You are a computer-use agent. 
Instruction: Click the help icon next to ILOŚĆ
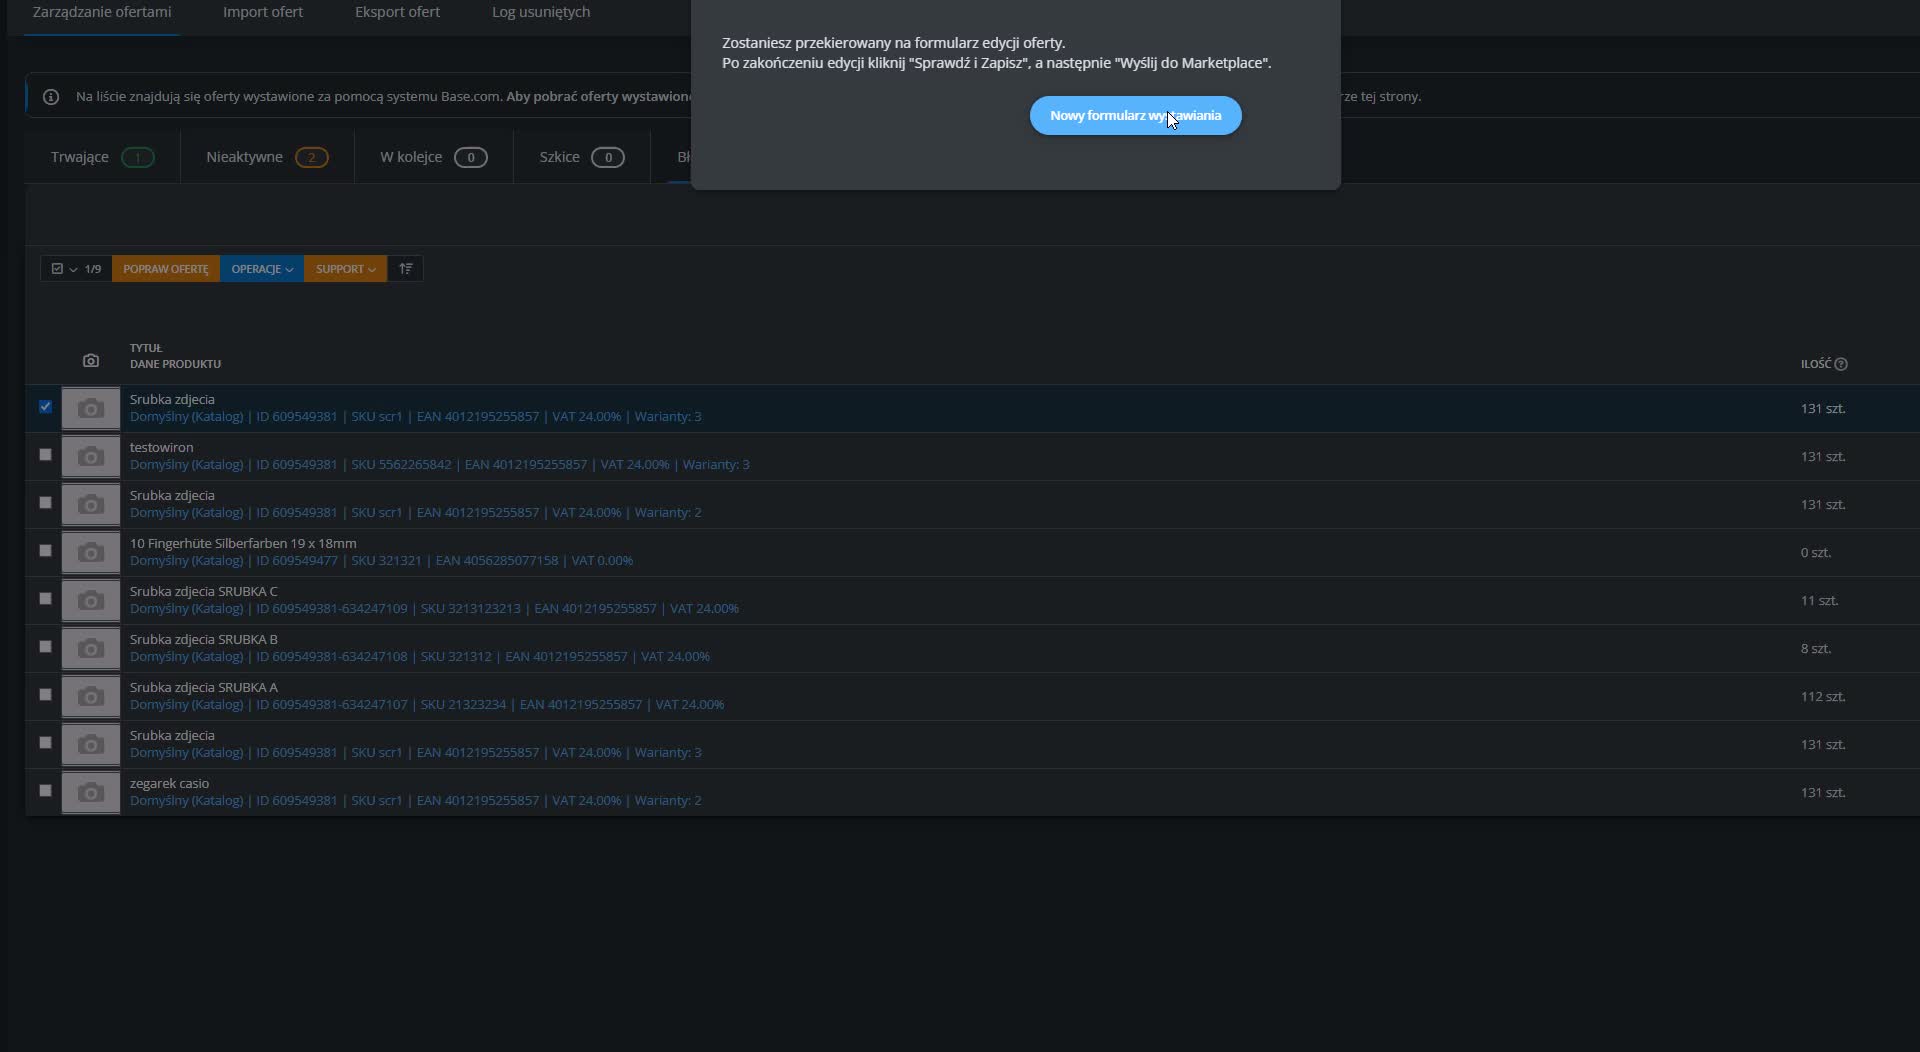[x=1841, y=364]
